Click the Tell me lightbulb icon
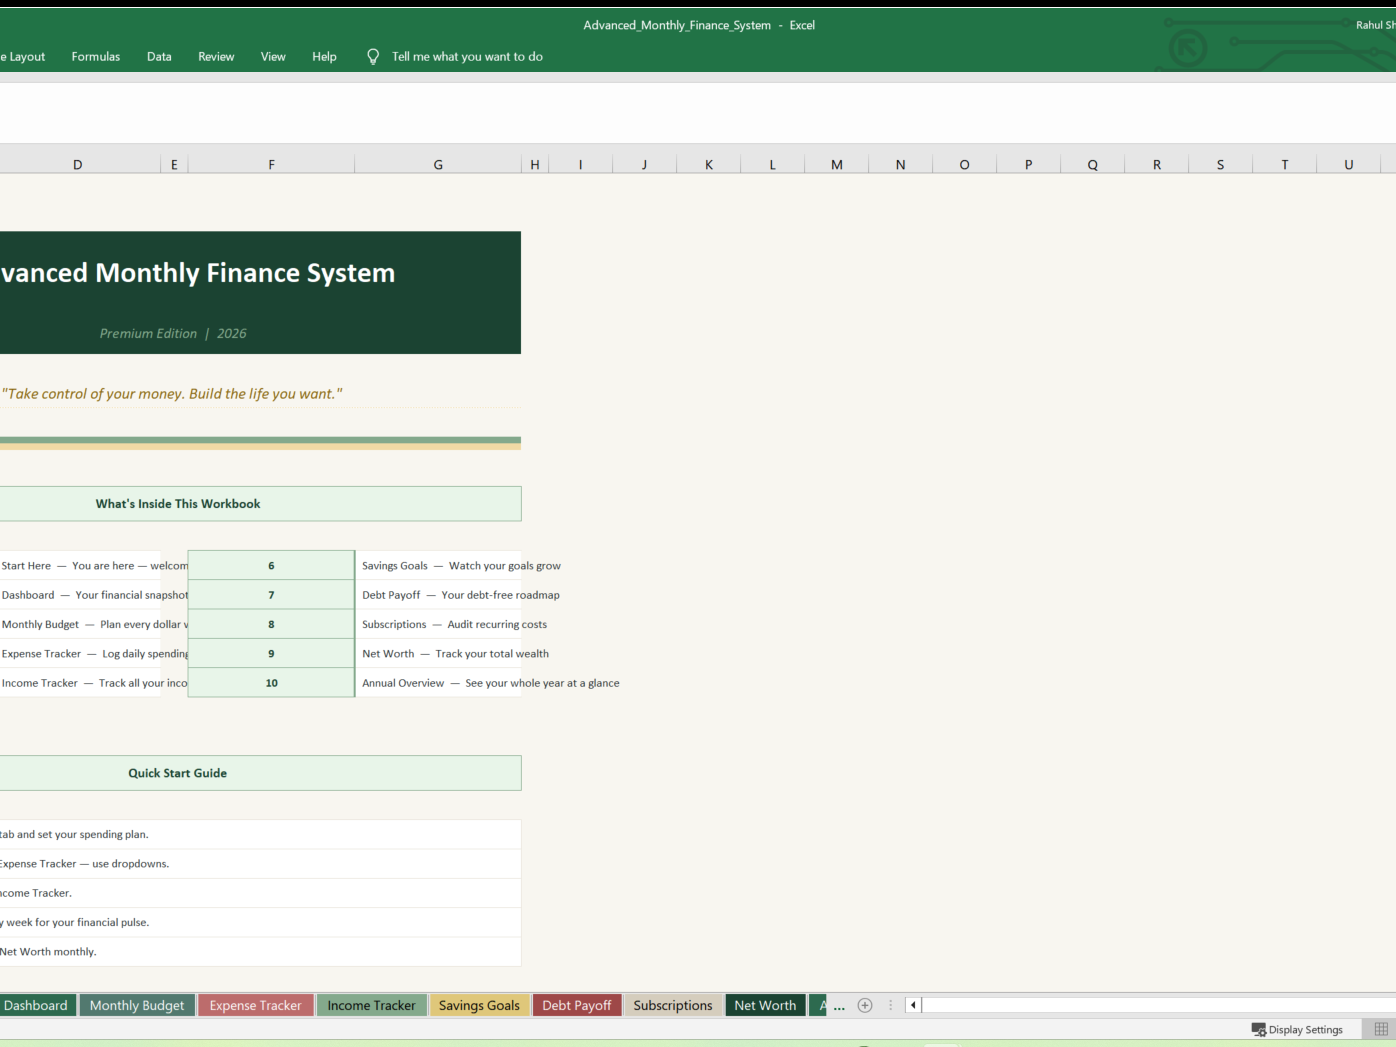The width and height of the screenshot is (1396, 1047). click(x=373, y=57)
